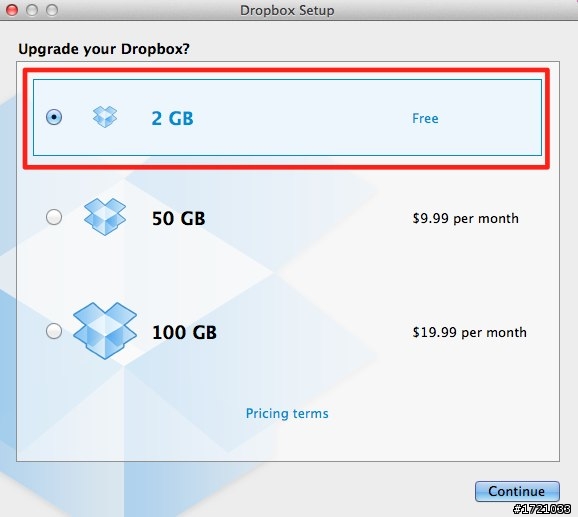Click the "Dropbox Setup" window title
Viewport: 578px width, 517px height.
[x=287, y=10]
